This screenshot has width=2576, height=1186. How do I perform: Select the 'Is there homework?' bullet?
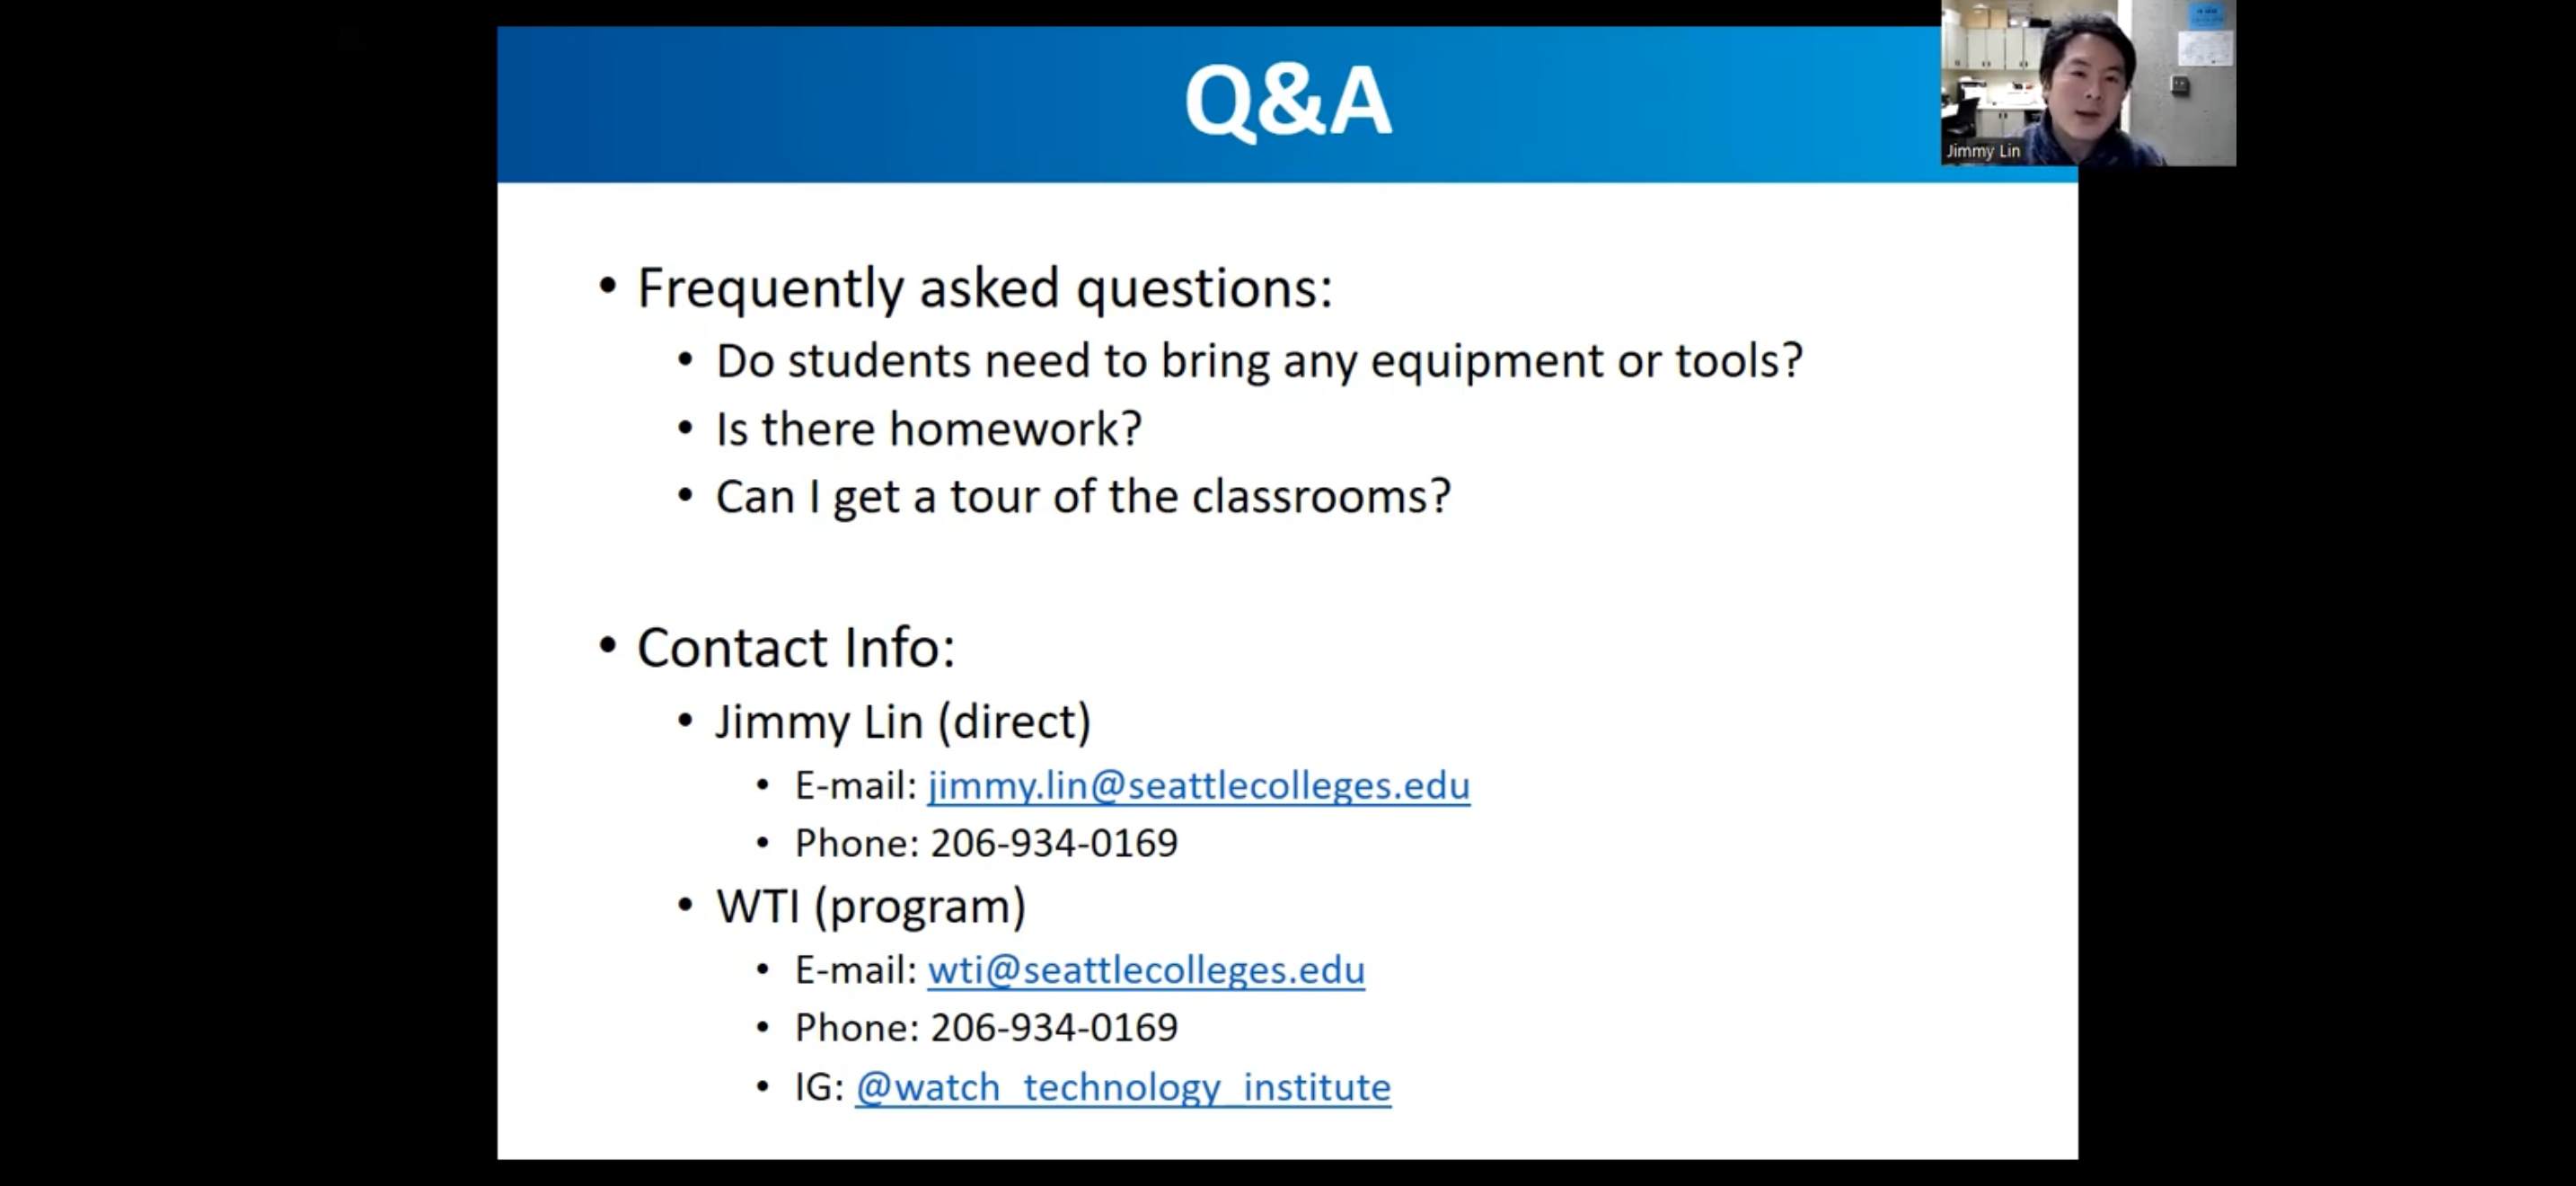pyautogui.click(x=928, y=429)
